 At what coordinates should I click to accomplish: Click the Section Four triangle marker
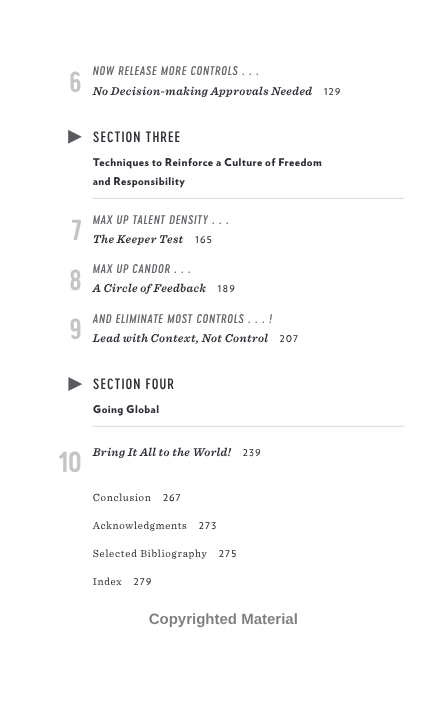pos(75,384)
